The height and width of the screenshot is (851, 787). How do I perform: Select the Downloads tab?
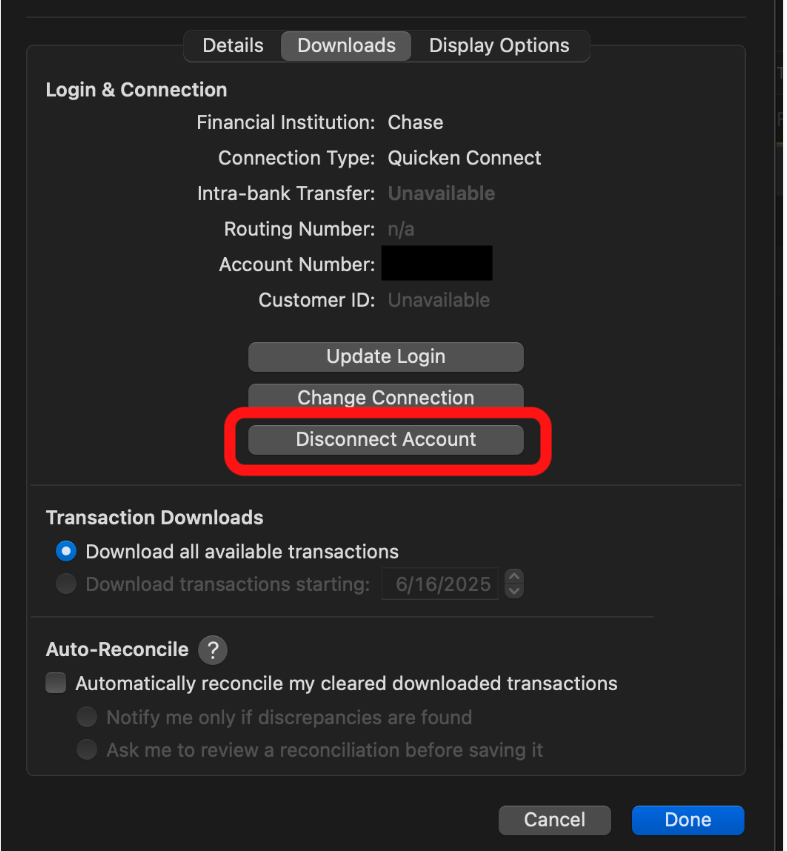(346, 46)
